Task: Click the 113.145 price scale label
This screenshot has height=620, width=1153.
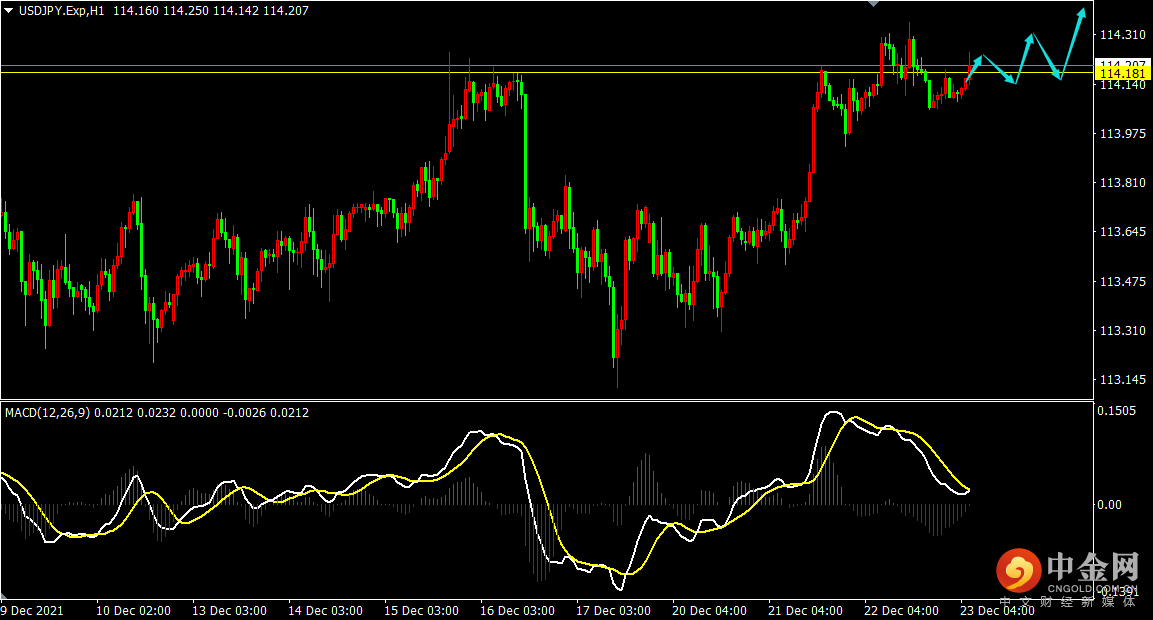Action: [1122, 380]
